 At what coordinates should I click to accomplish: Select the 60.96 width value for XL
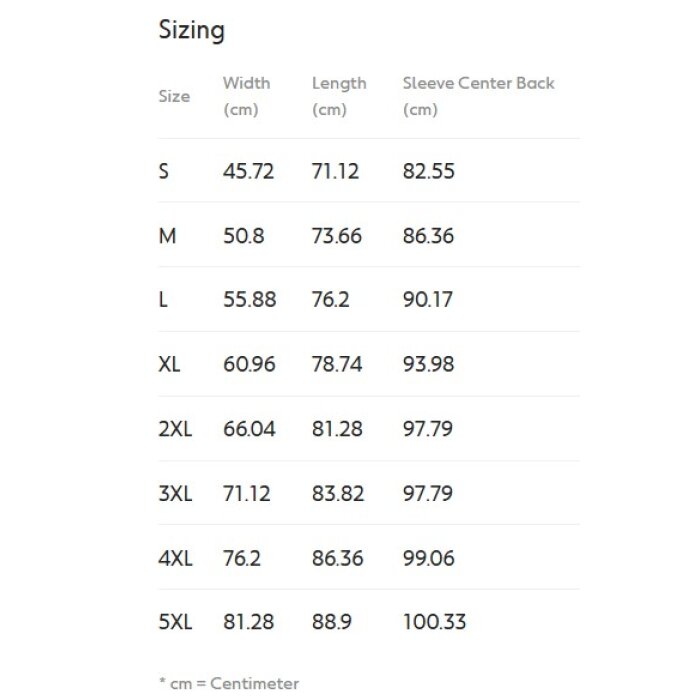coord(249,364)
